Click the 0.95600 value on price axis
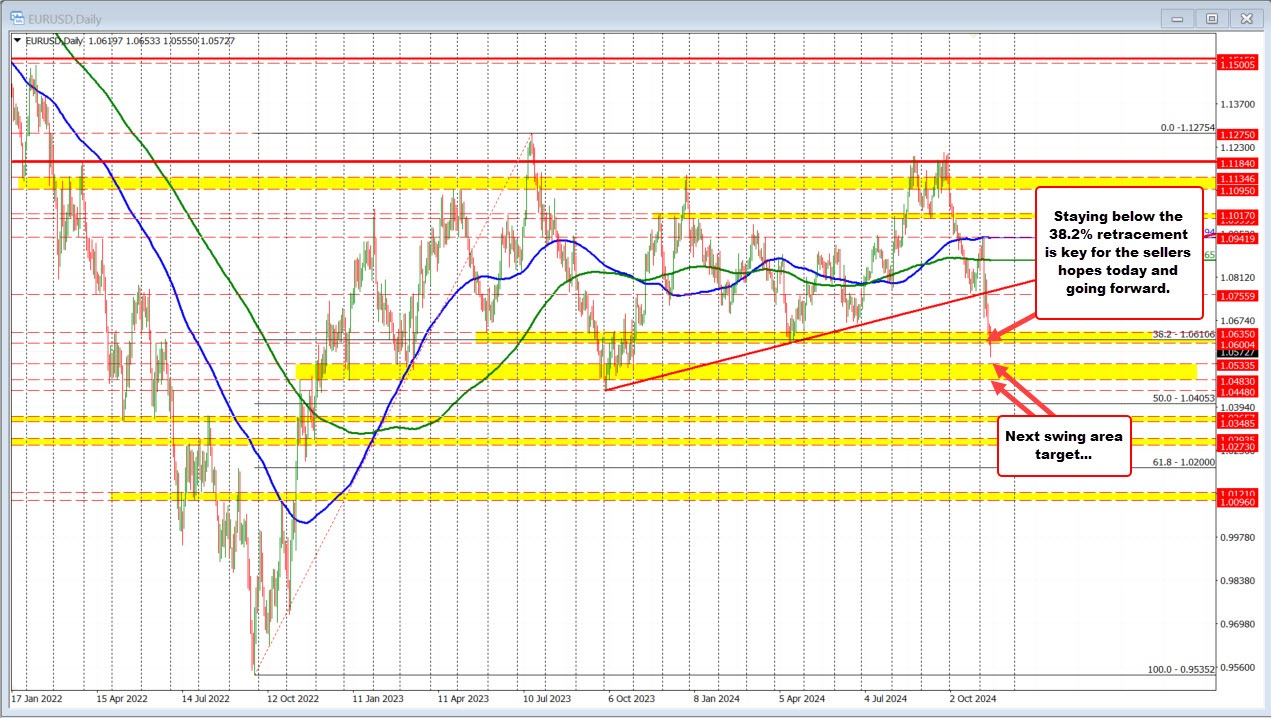 click(x=1236, y=668)
